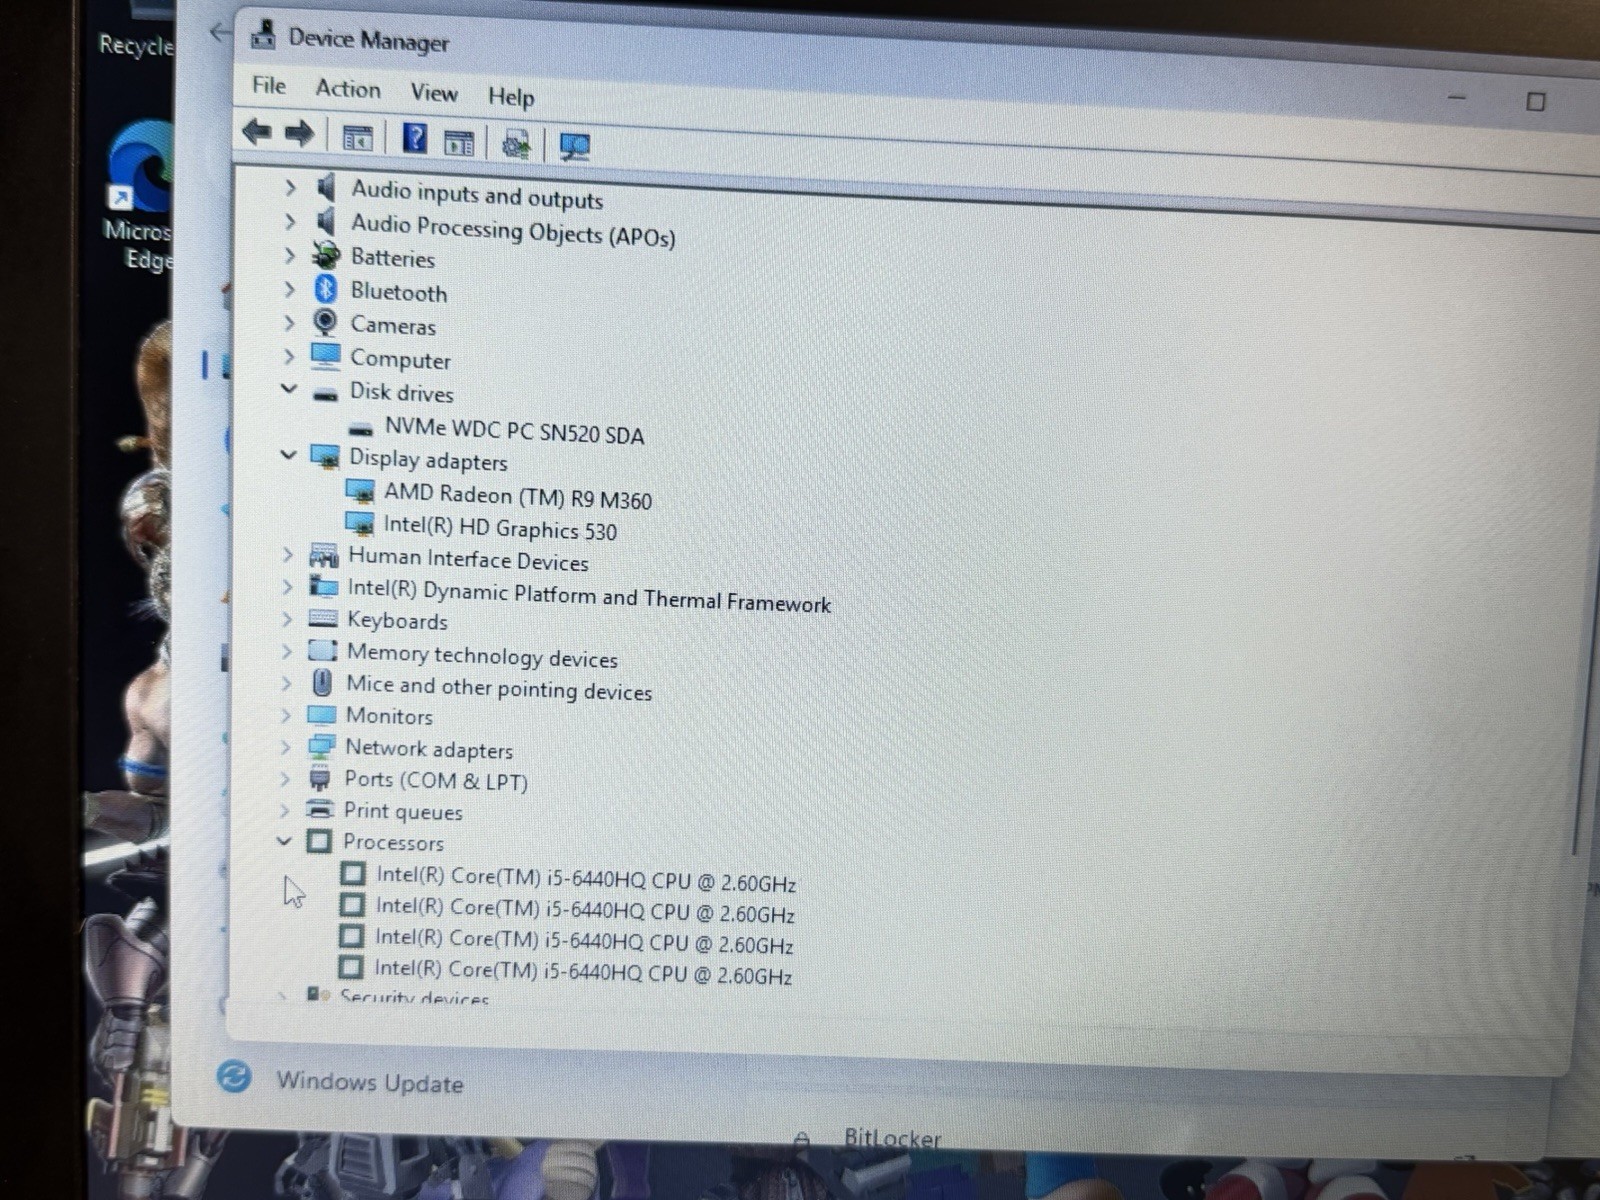Expand Audio Processing Objects (APOs) node
Image resolution: width=1600 pixels, height=1200 pixels.
tap(290, 221)
